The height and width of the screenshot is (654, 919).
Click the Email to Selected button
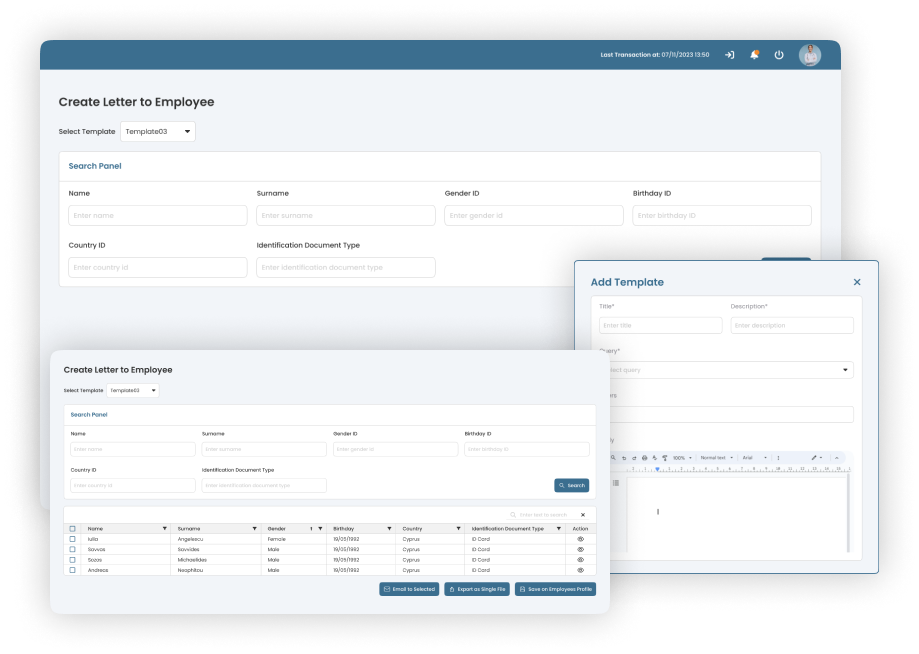(409, 589)
